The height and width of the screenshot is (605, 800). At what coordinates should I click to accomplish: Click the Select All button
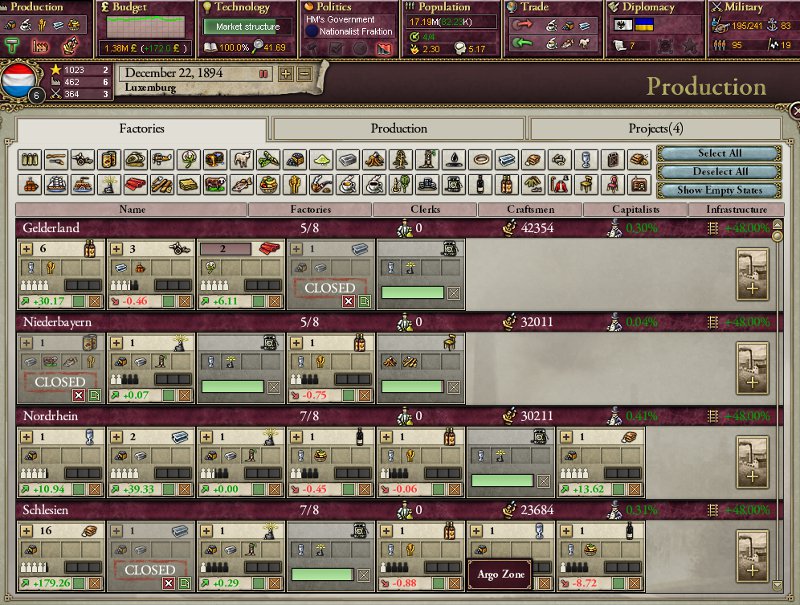coord(719,154)
